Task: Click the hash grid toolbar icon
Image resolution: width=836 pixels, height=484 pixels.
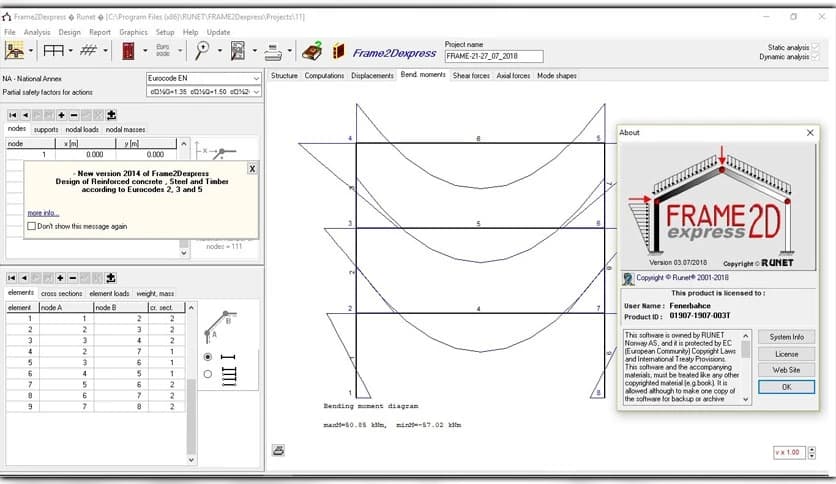Action: pyautogui.click(x=89, y=51)
